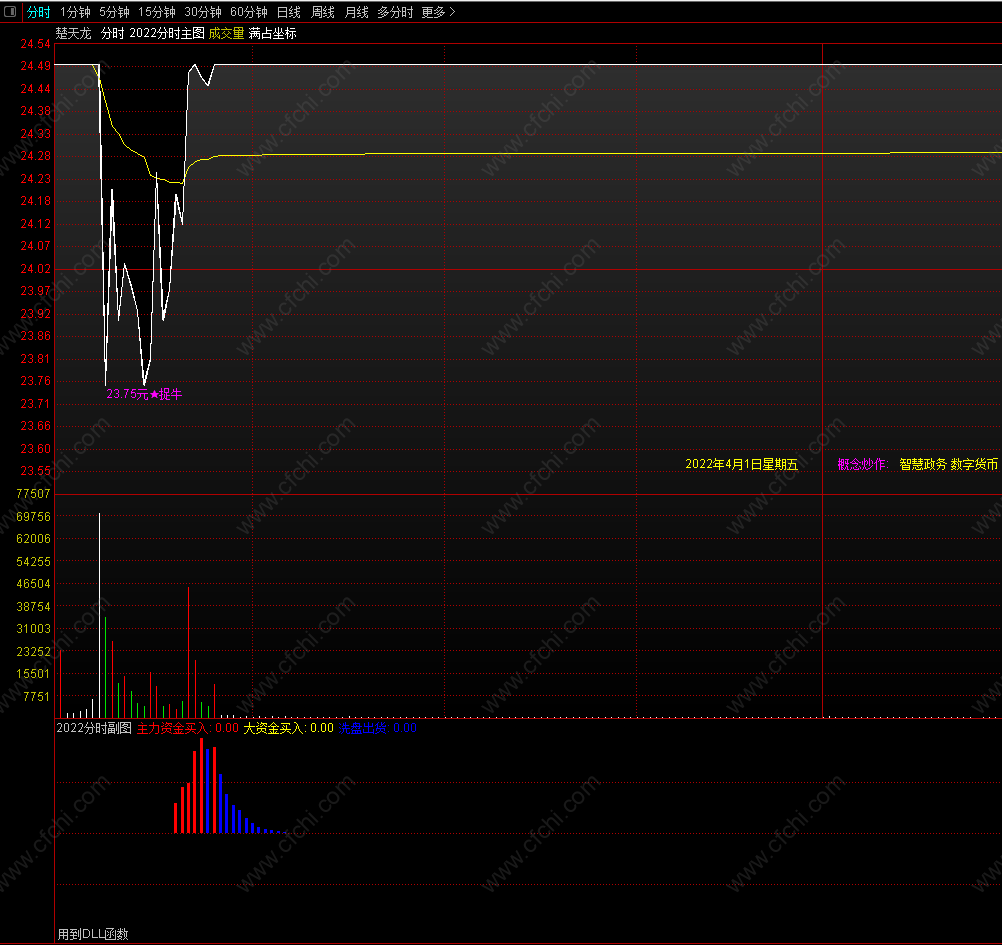This screenshot has height=945, width=1002.
Task: Open the 月线 monthly chart tab
Action: pos(357,12)
